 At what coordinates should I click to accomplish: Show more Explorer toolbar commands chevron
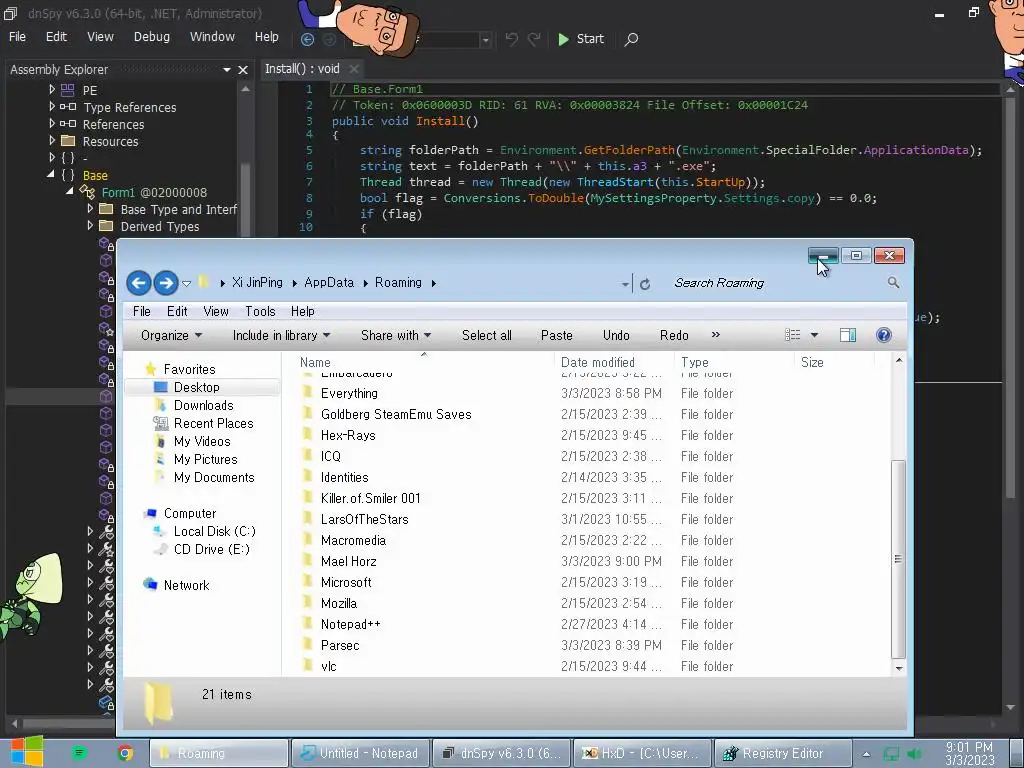(716, 334)
